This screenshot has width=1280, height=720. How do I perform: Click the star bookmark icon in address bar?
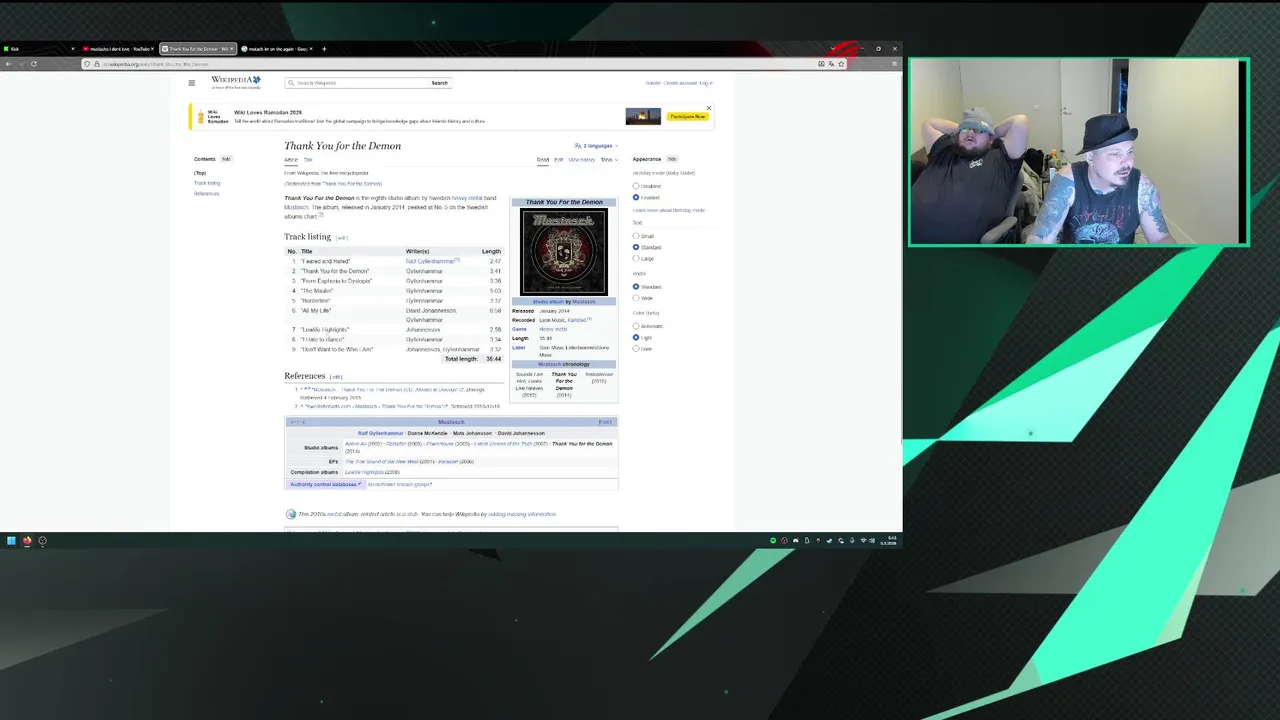point(841,64)
